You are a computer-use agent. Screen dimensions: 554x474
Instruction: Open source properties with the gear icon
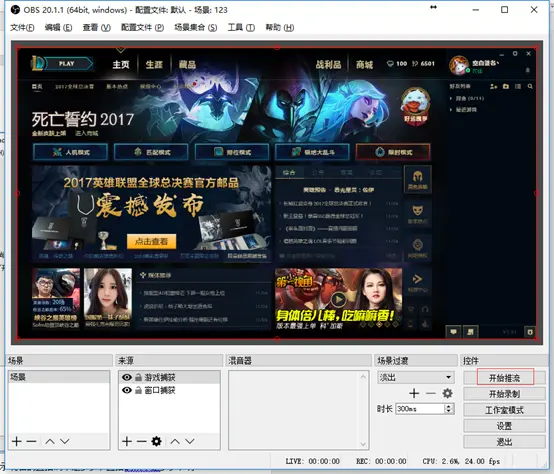coord(157,441)
